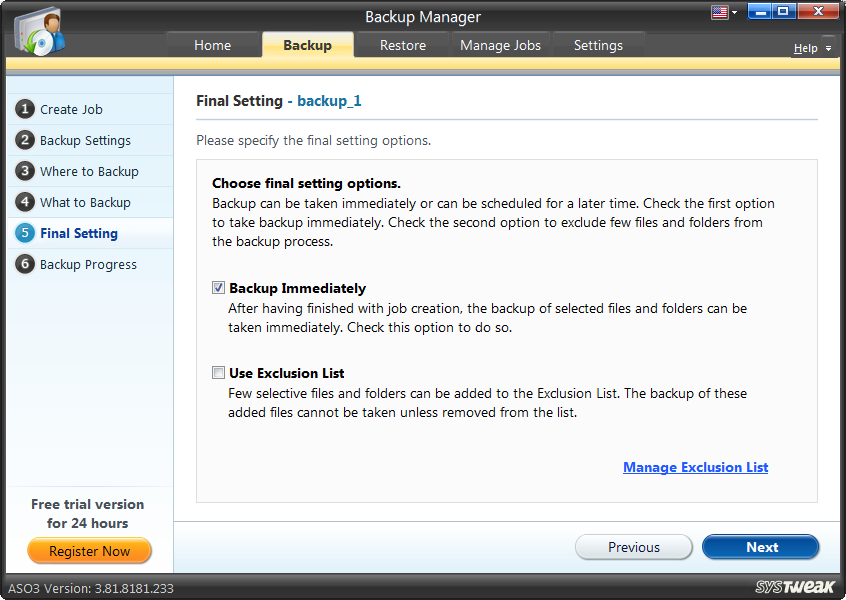Image resolution: width=846 pixels, height=600 pixels.
Task: Click the Previous button
Action: pos(633,547)
